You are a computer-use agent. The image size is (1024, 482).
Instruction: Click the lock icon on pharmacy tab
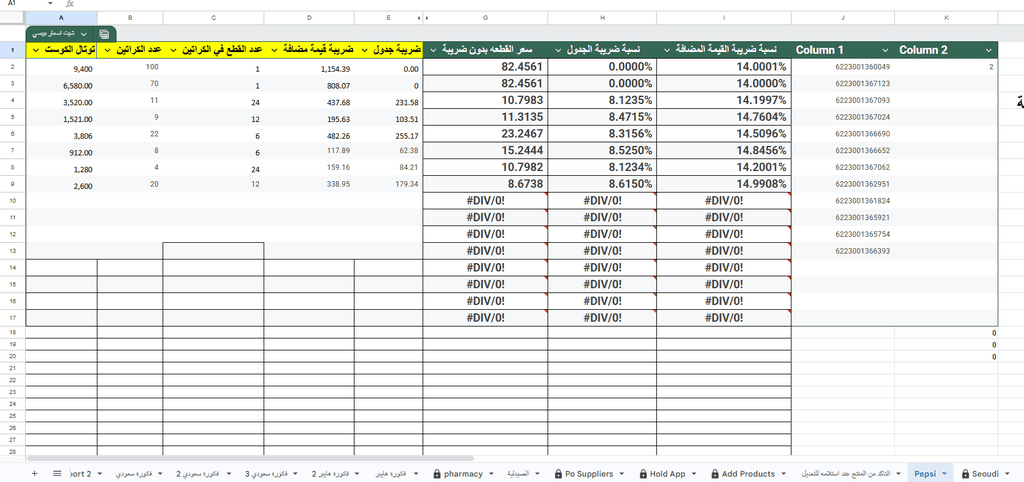437,473
